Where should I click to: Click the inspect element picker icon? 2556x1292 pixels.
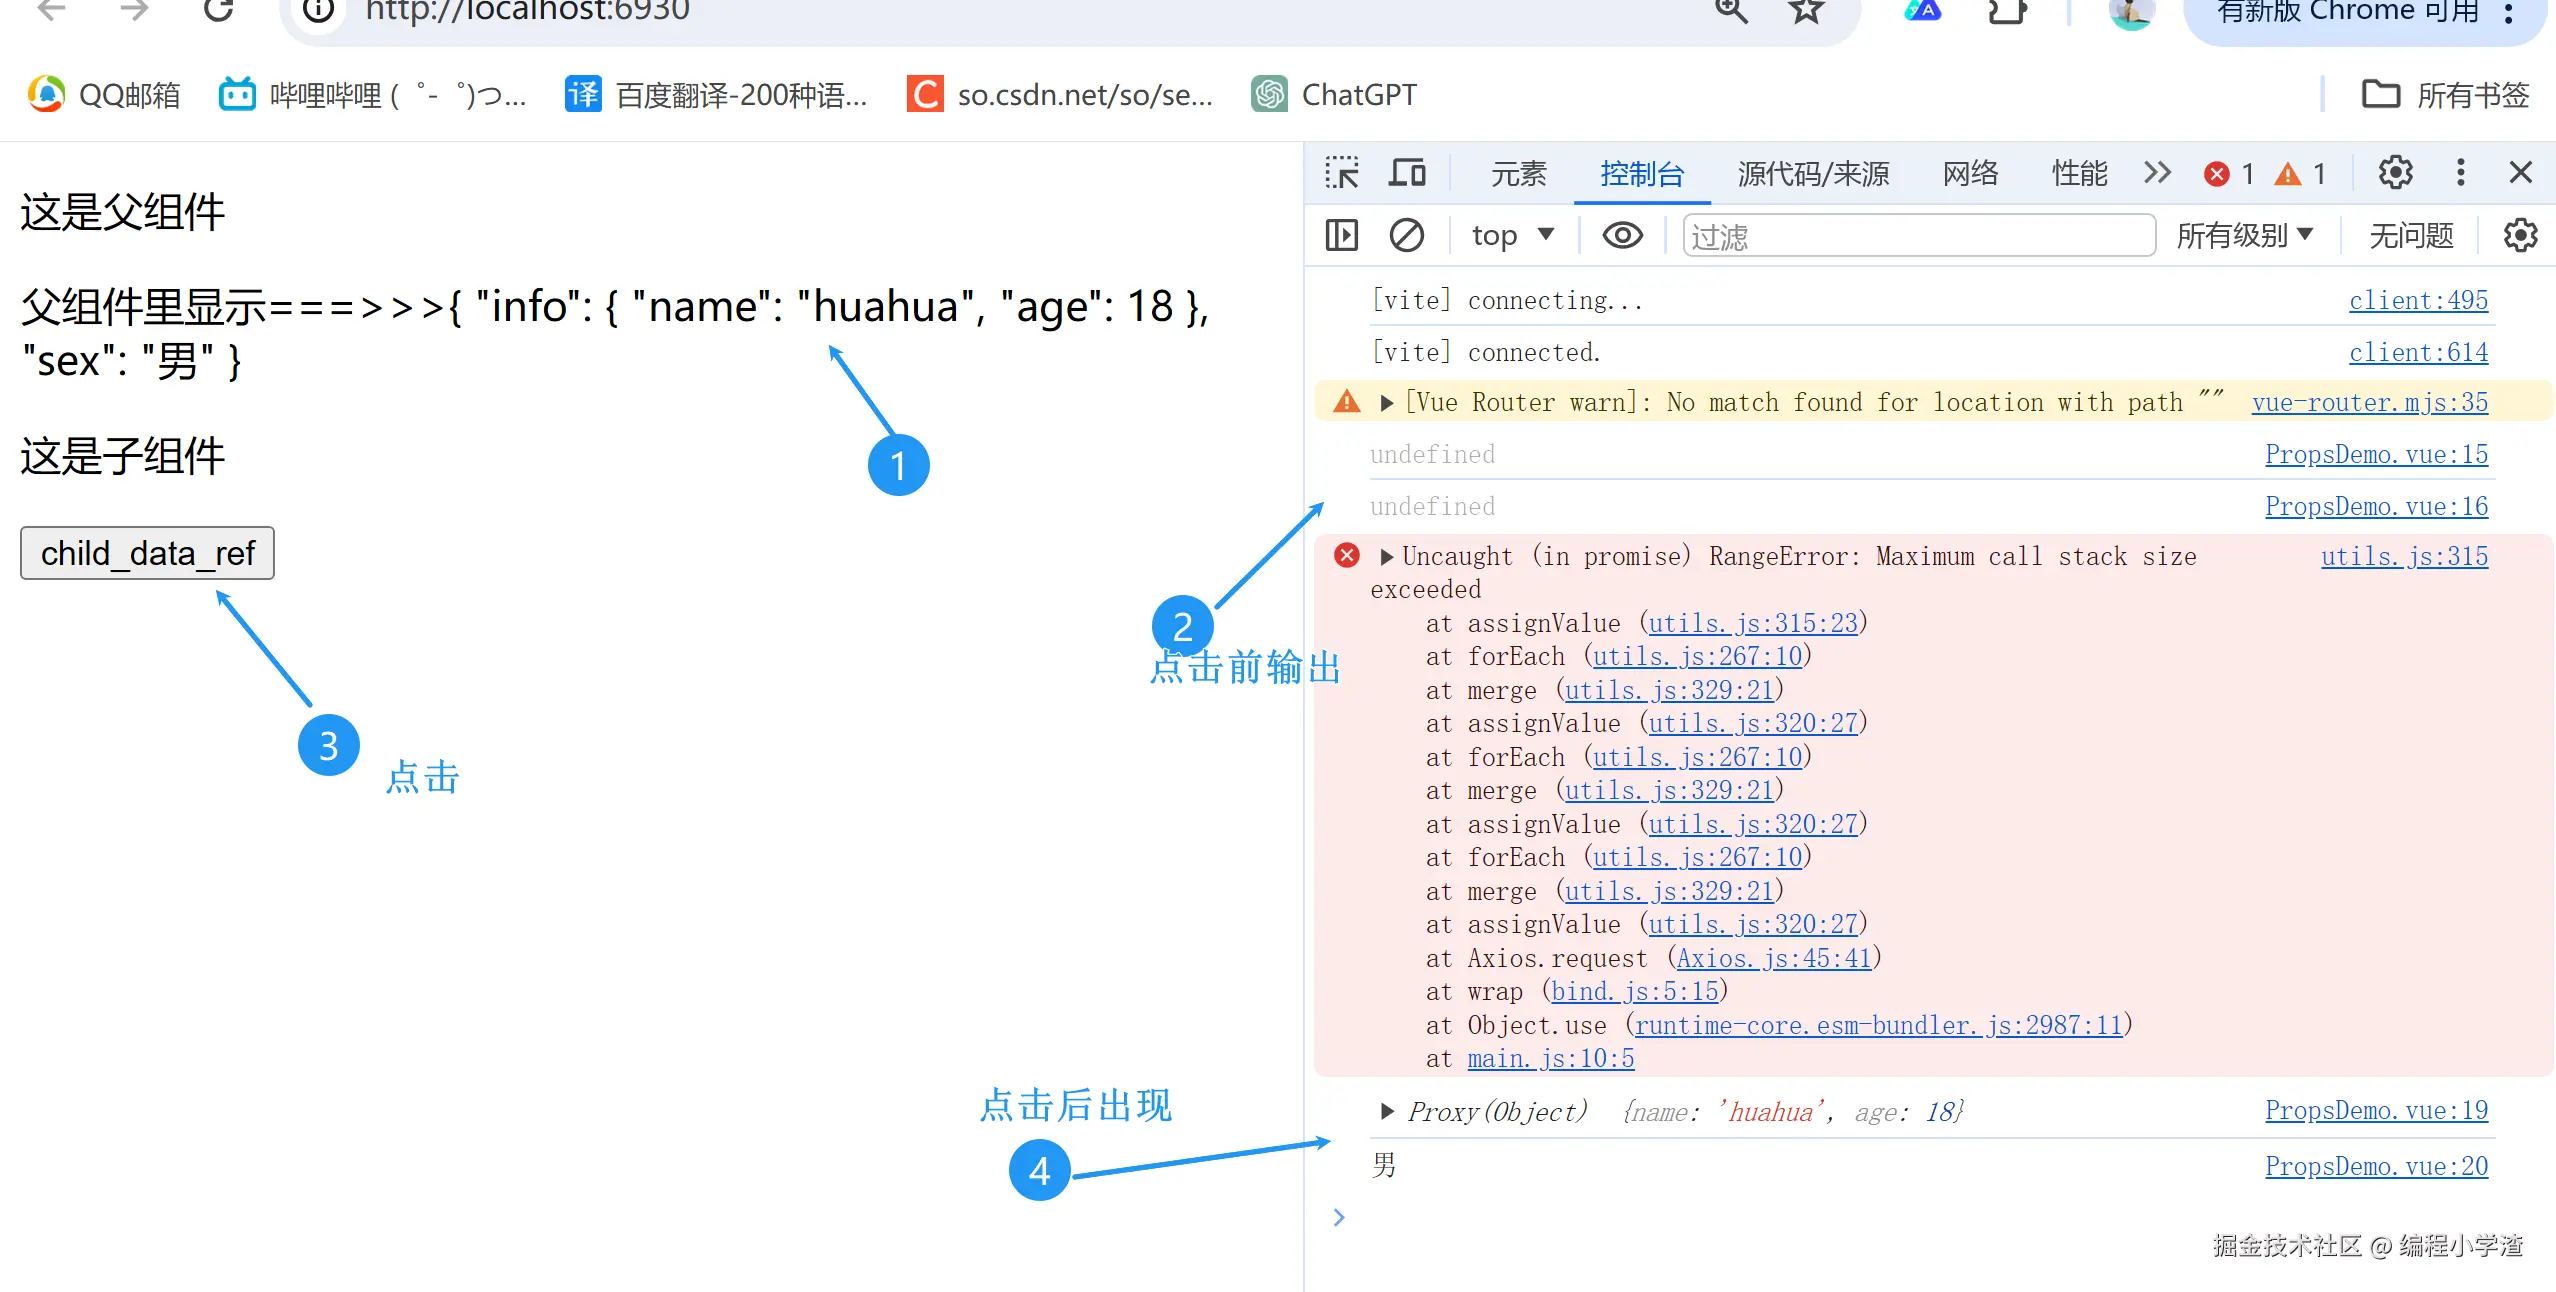[x=1341, y=173]
